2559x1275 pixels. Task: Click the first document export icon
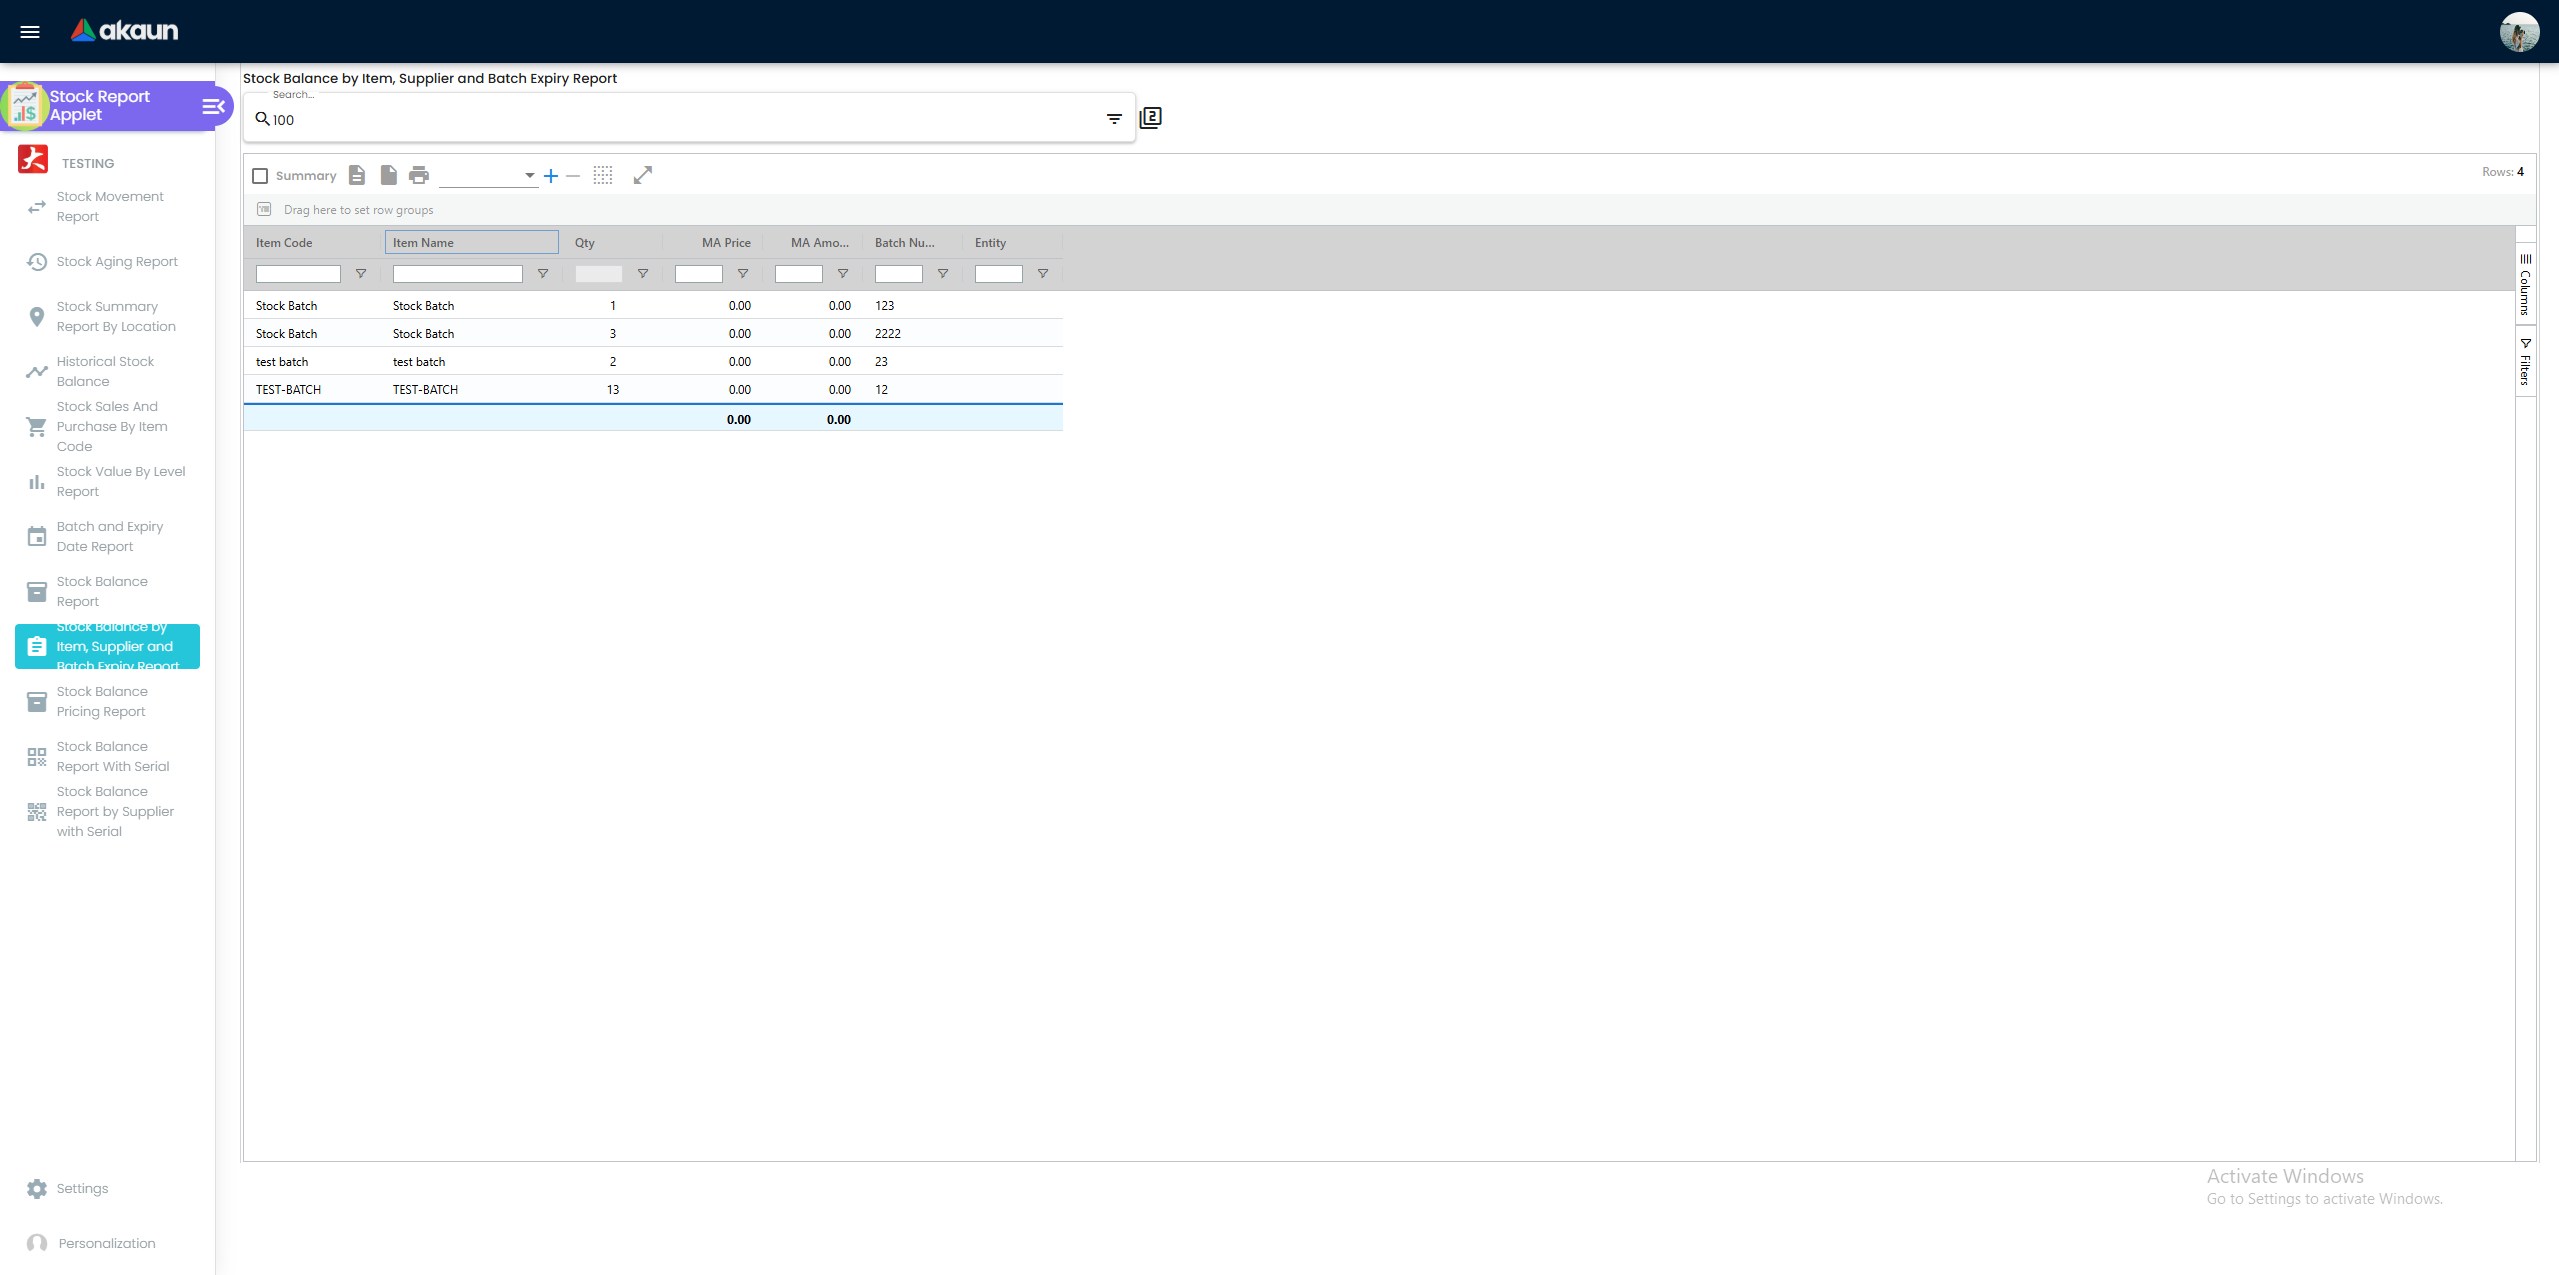[357, 176]
